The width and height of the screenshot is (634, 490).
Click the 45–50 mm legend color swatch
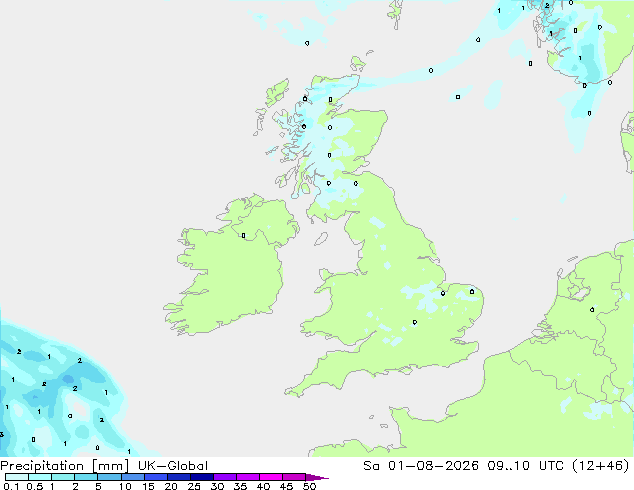point(294,477)
